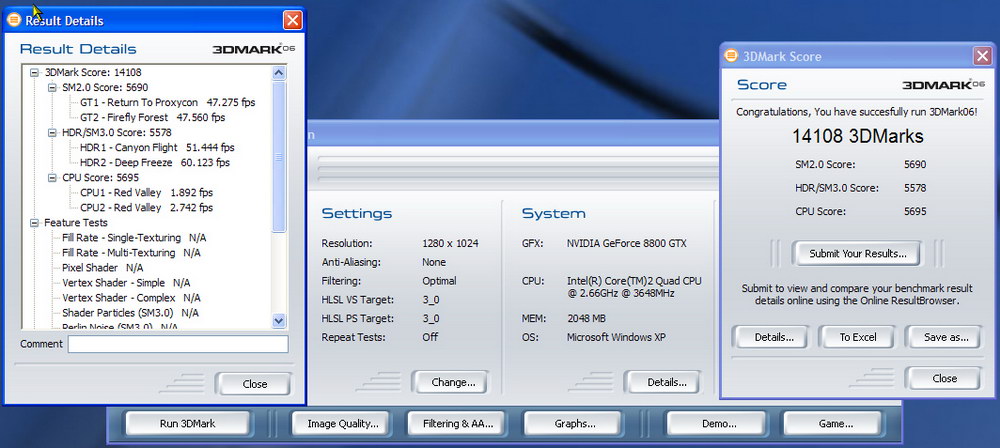1000x448 pixels.
Task: Close the 3DMark Score window via X
Action: 982,56
